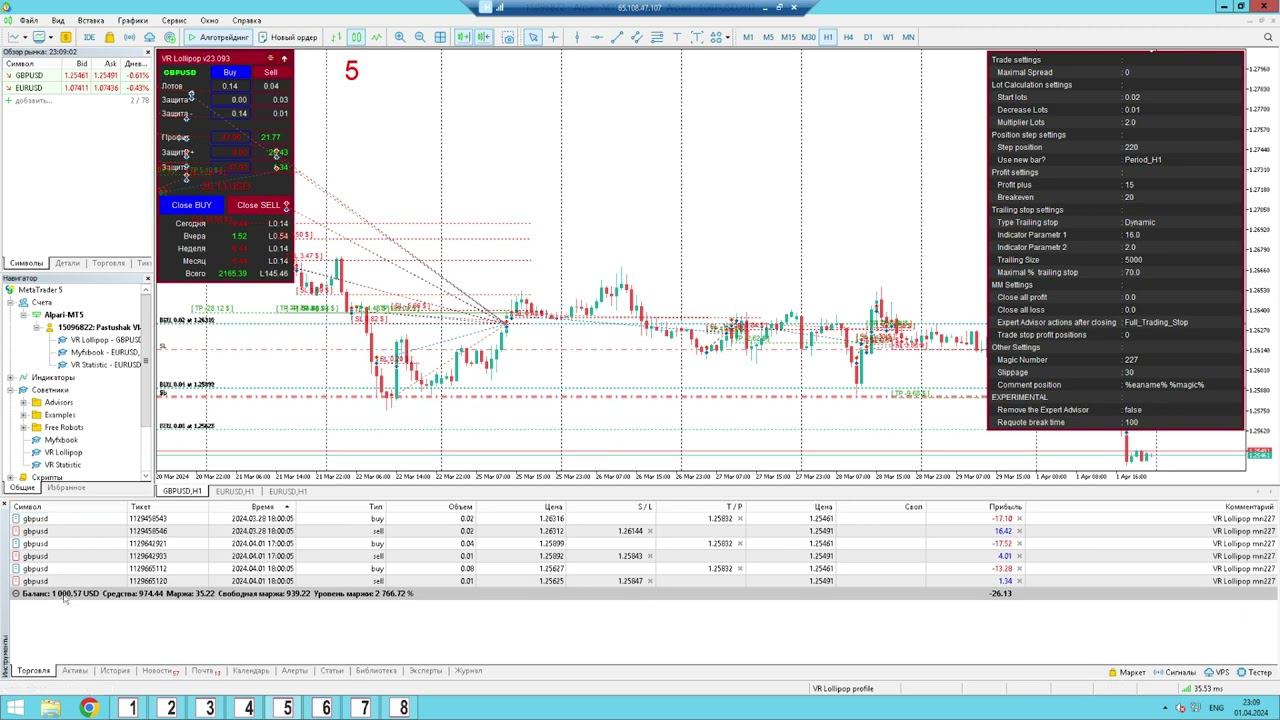1280x720 pixels.
Task: Click the blue Buy button
Action: click(230, 72)
